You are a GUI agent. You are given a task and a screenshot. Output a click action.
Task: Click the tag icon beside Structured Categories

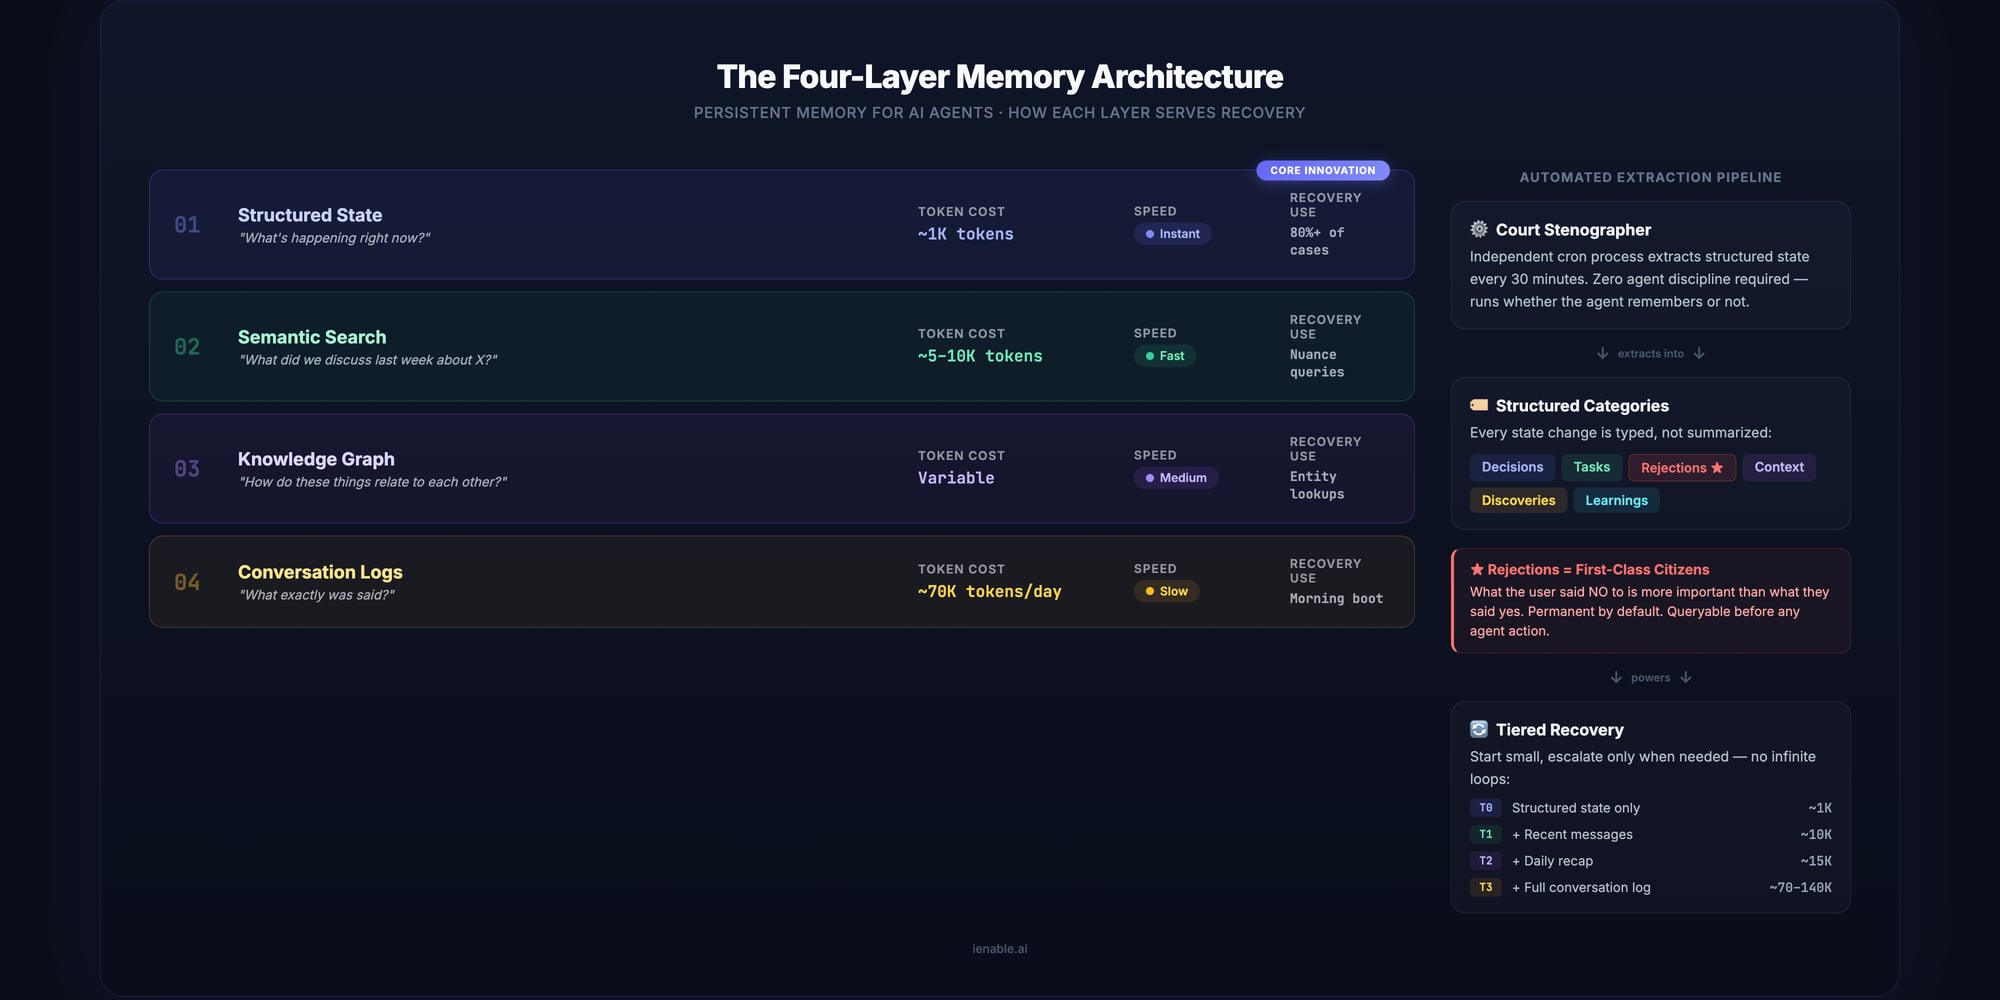click(x=1478, y=405)
